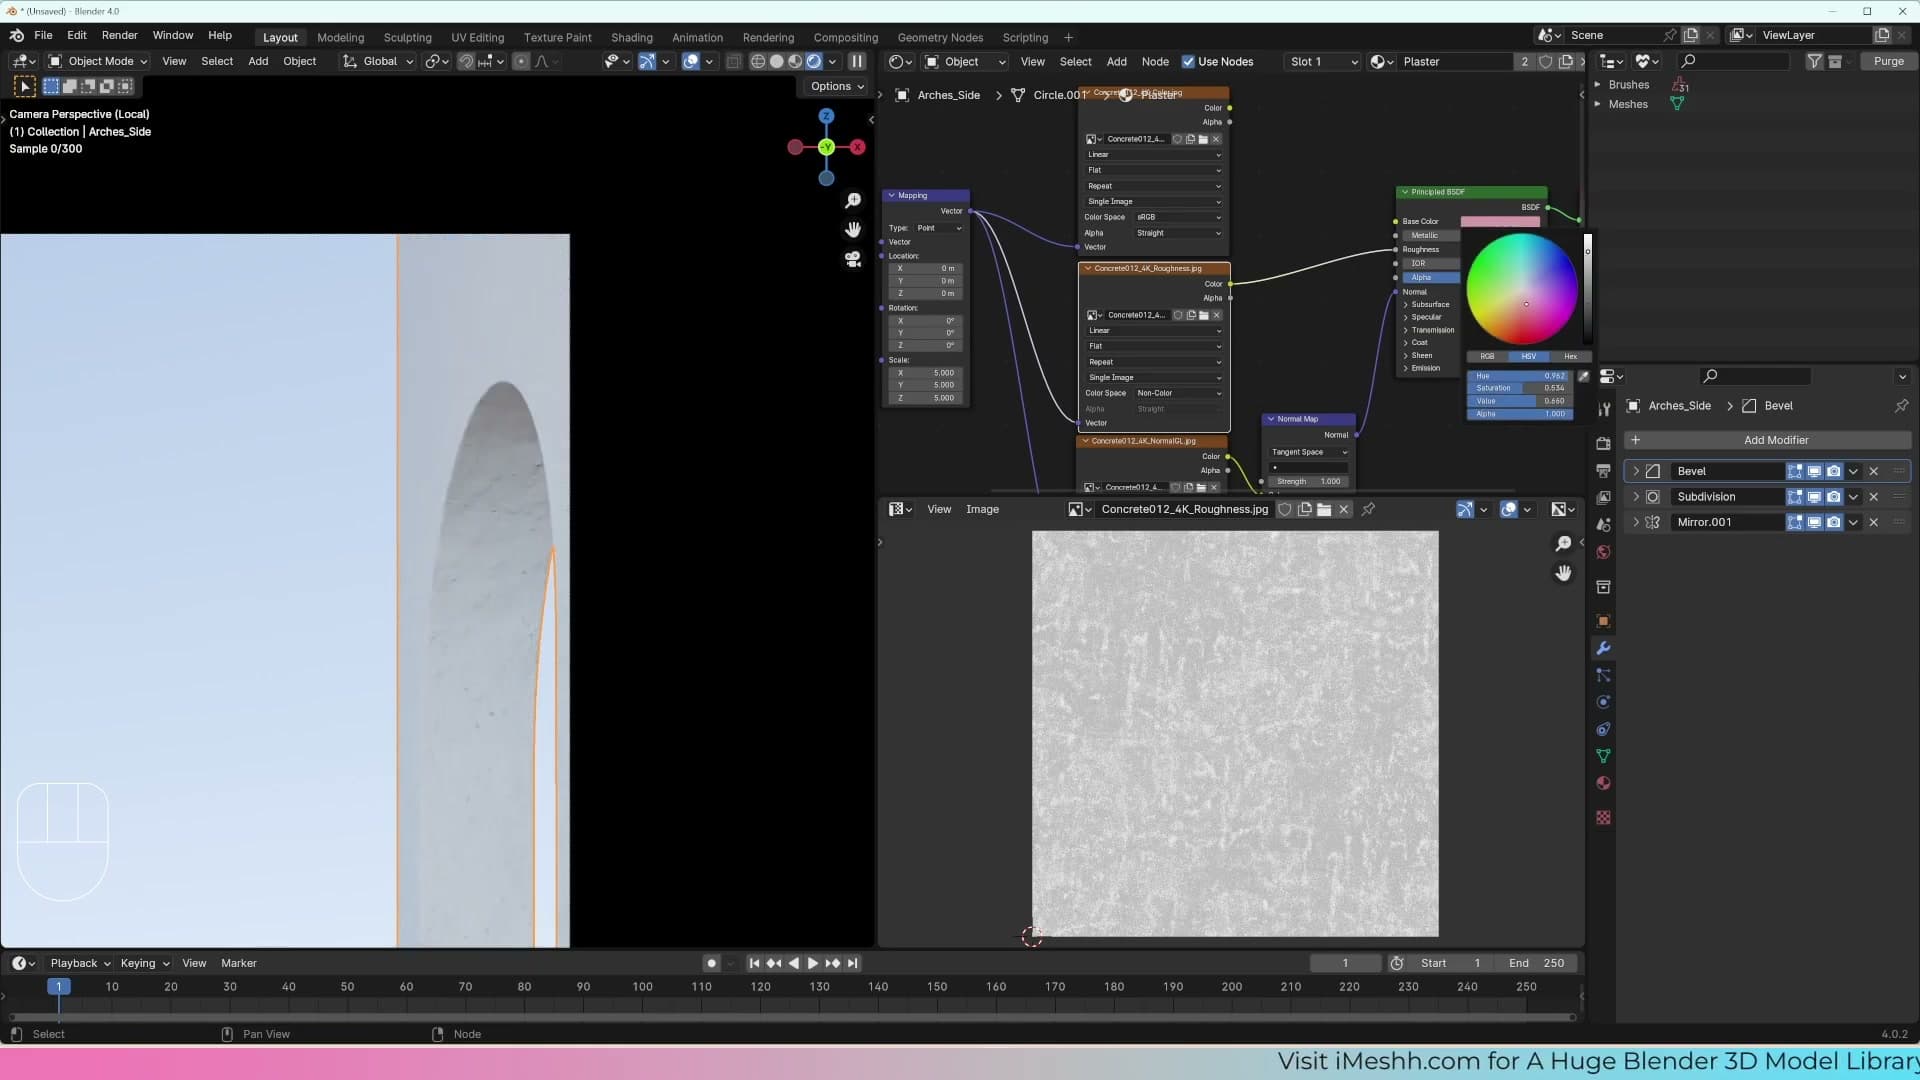The height and width of the screenshot is (1080, 1920).
Task: Open the File menu
Action: pos(43,35)
